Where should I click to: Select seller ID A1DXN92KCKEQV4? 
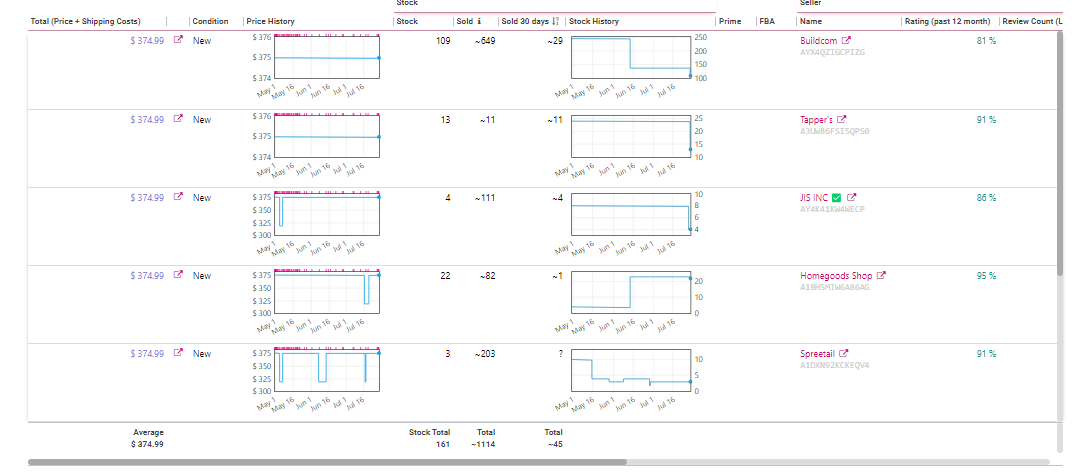834,365
